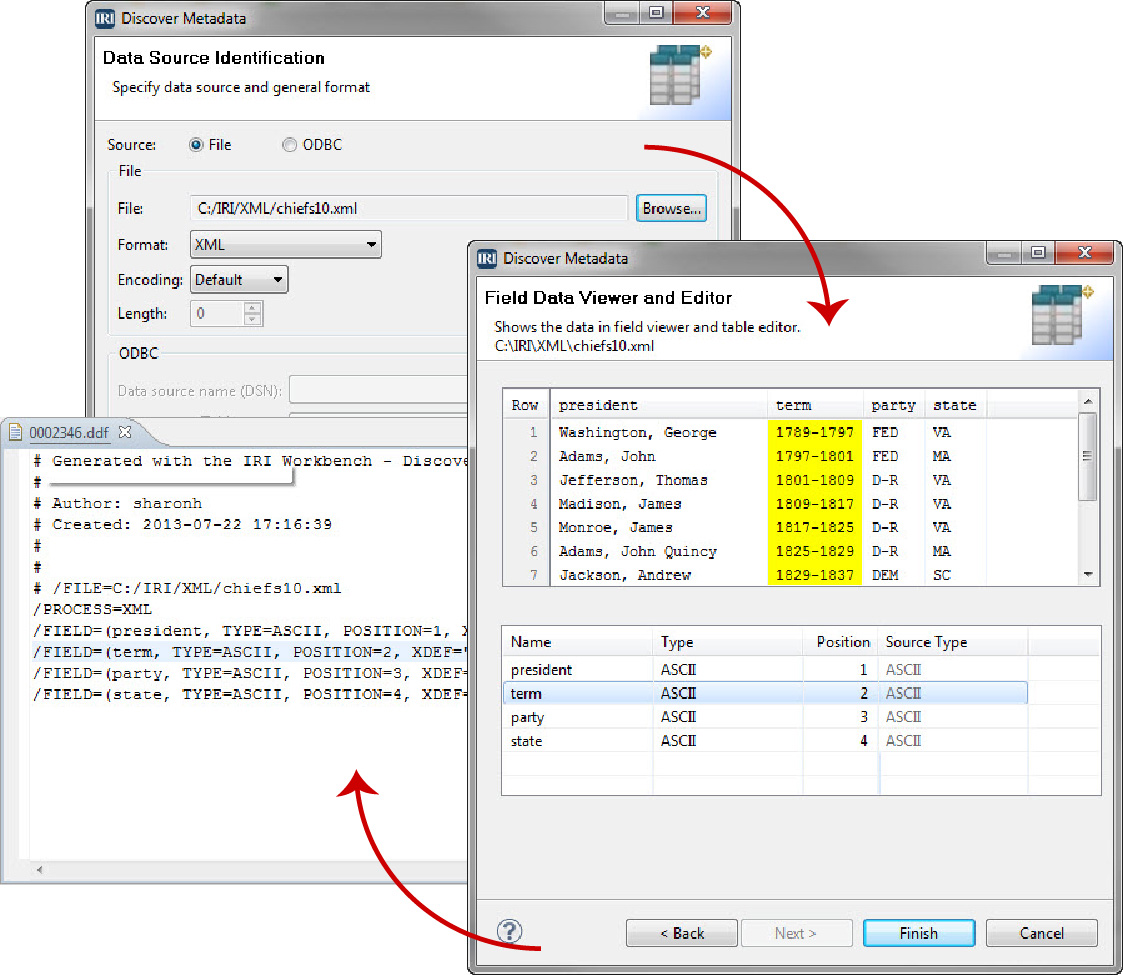Close the 0002346.ddf editor tab
Viewport: 1123px width, 975px height.
tap(125, 432)
